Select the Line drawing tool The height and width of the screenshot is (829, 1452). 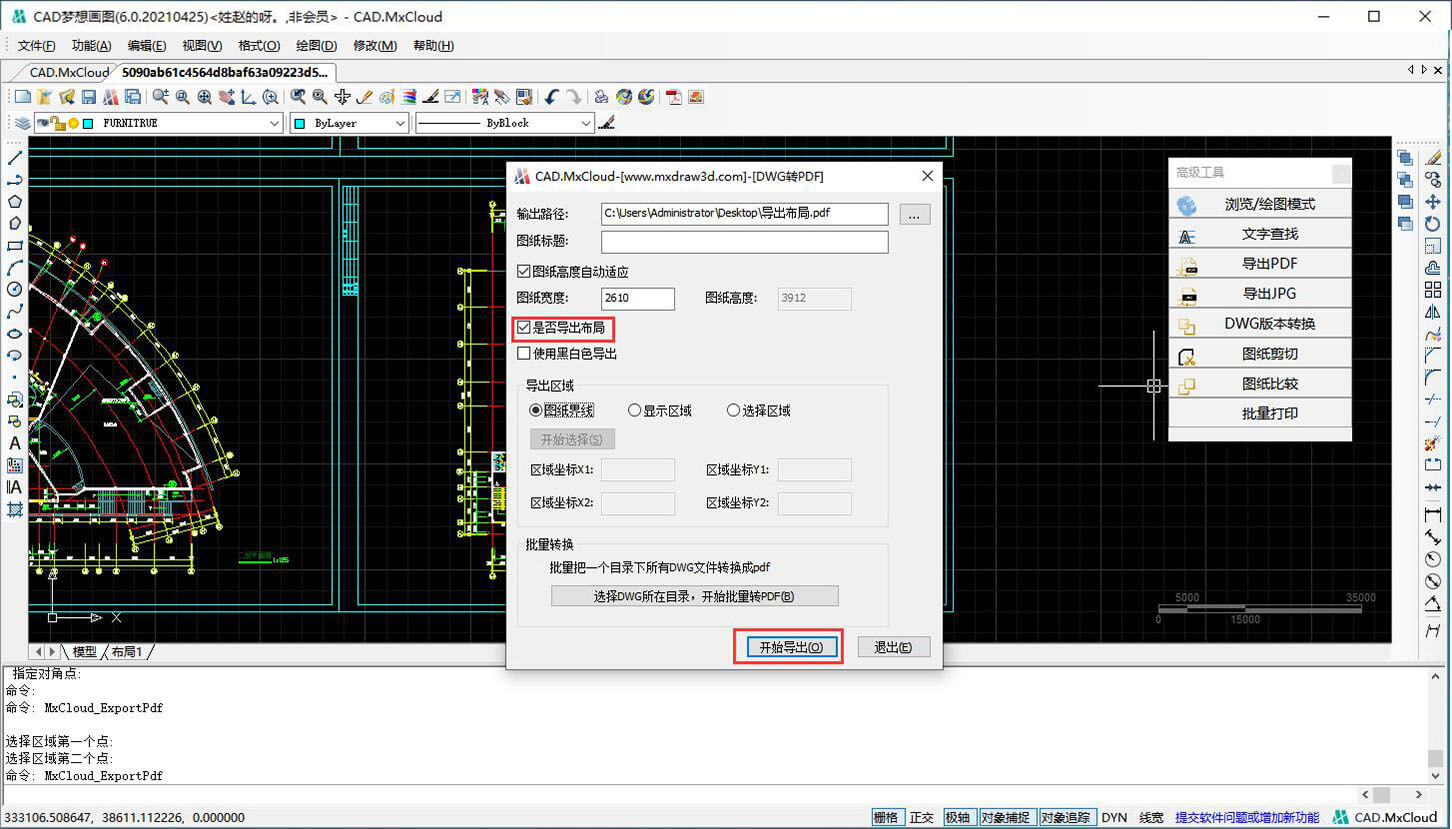pos(15,158)
